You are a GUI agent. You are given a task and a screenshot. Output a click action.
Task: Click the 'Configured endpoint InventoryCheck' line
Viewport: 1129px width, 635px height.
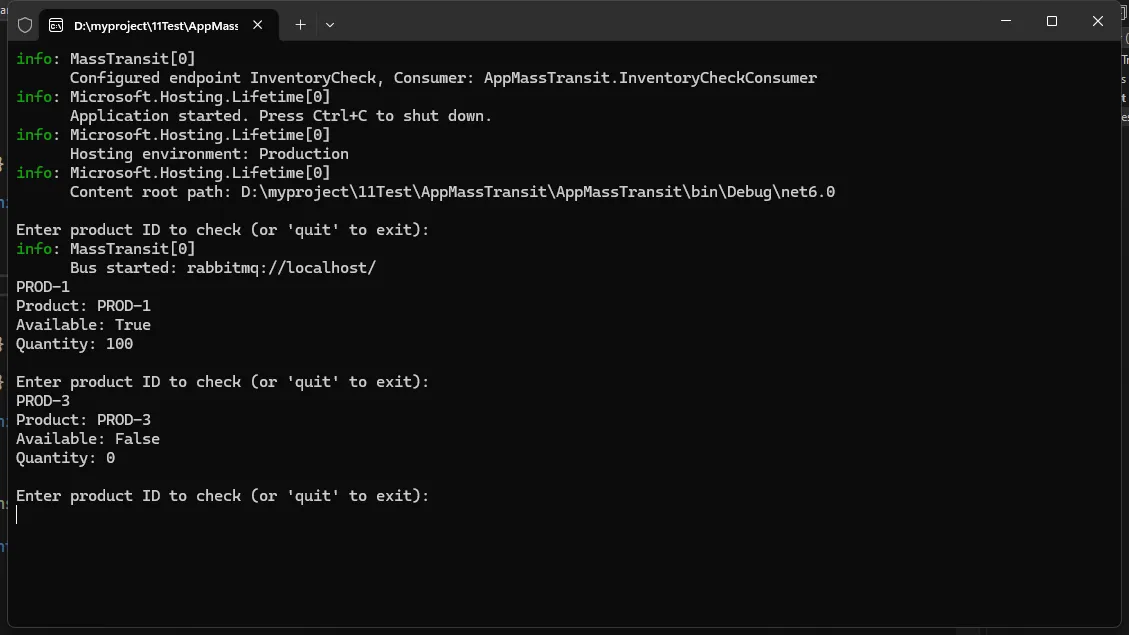pos(443,78)
